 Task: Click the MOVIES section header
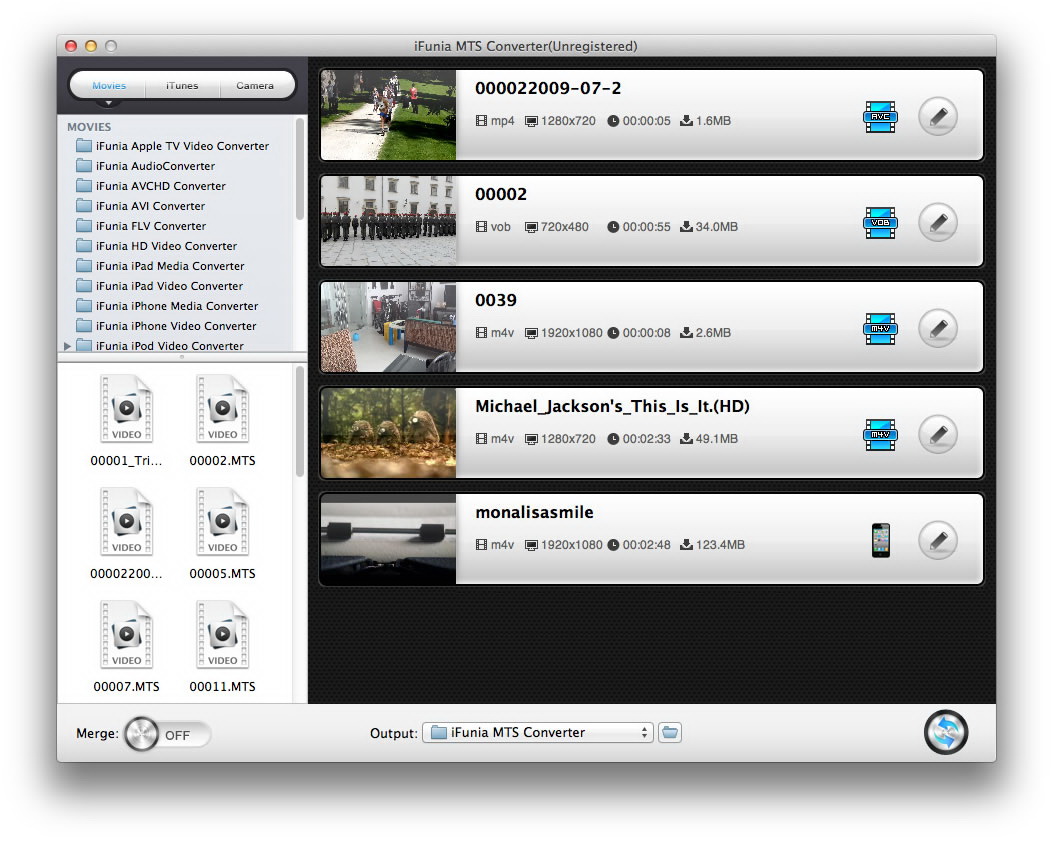89,127
